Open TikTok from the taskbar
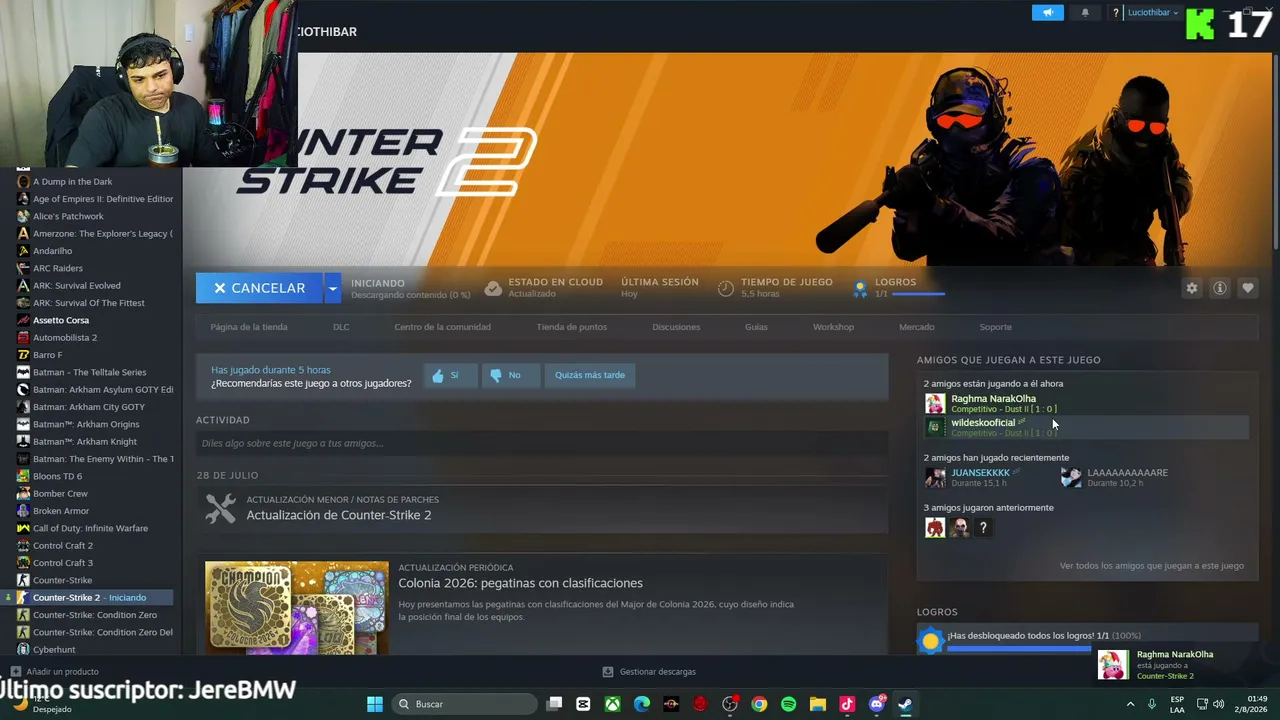1280x720 pixels. pos(847,704)
